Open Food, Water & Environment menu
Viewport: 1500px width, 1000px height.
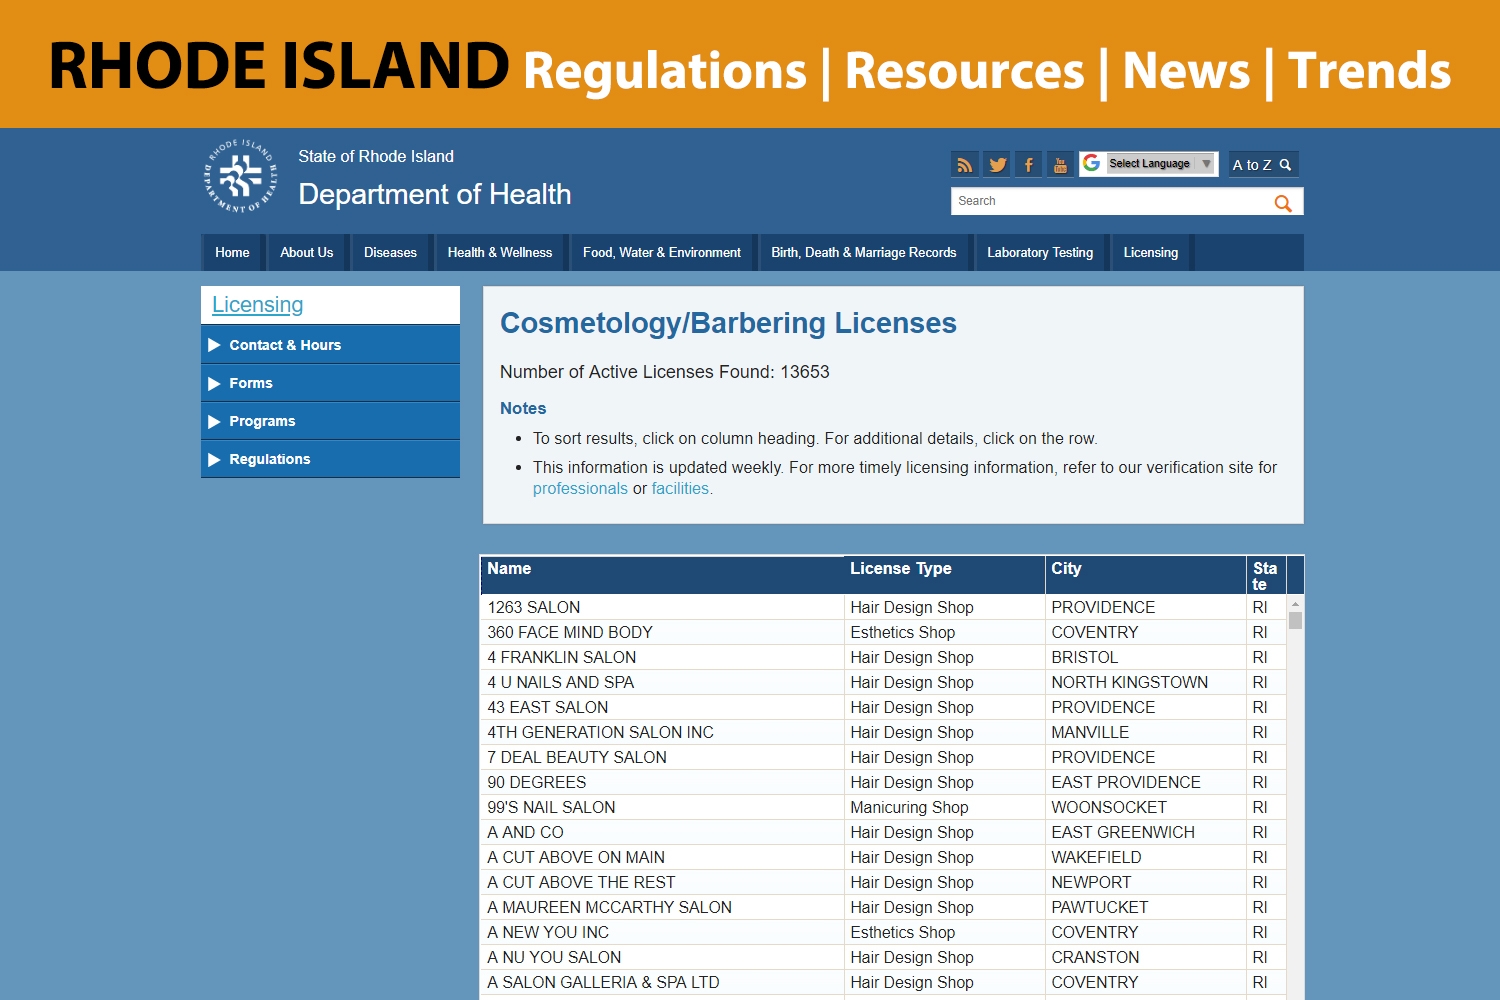point(662,253)
